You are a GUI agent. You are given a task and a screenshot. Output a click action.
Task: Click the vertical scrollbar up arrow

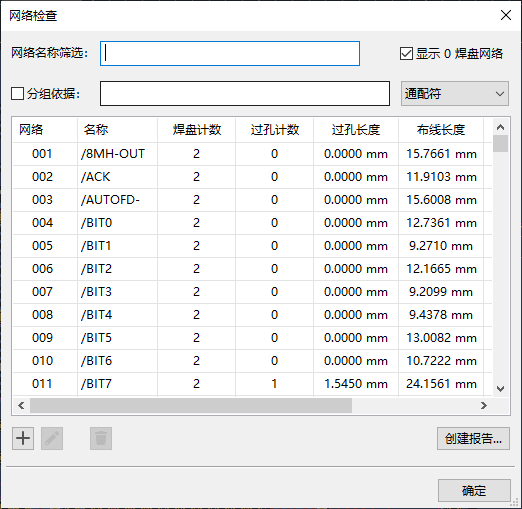(x=500, y=127)
